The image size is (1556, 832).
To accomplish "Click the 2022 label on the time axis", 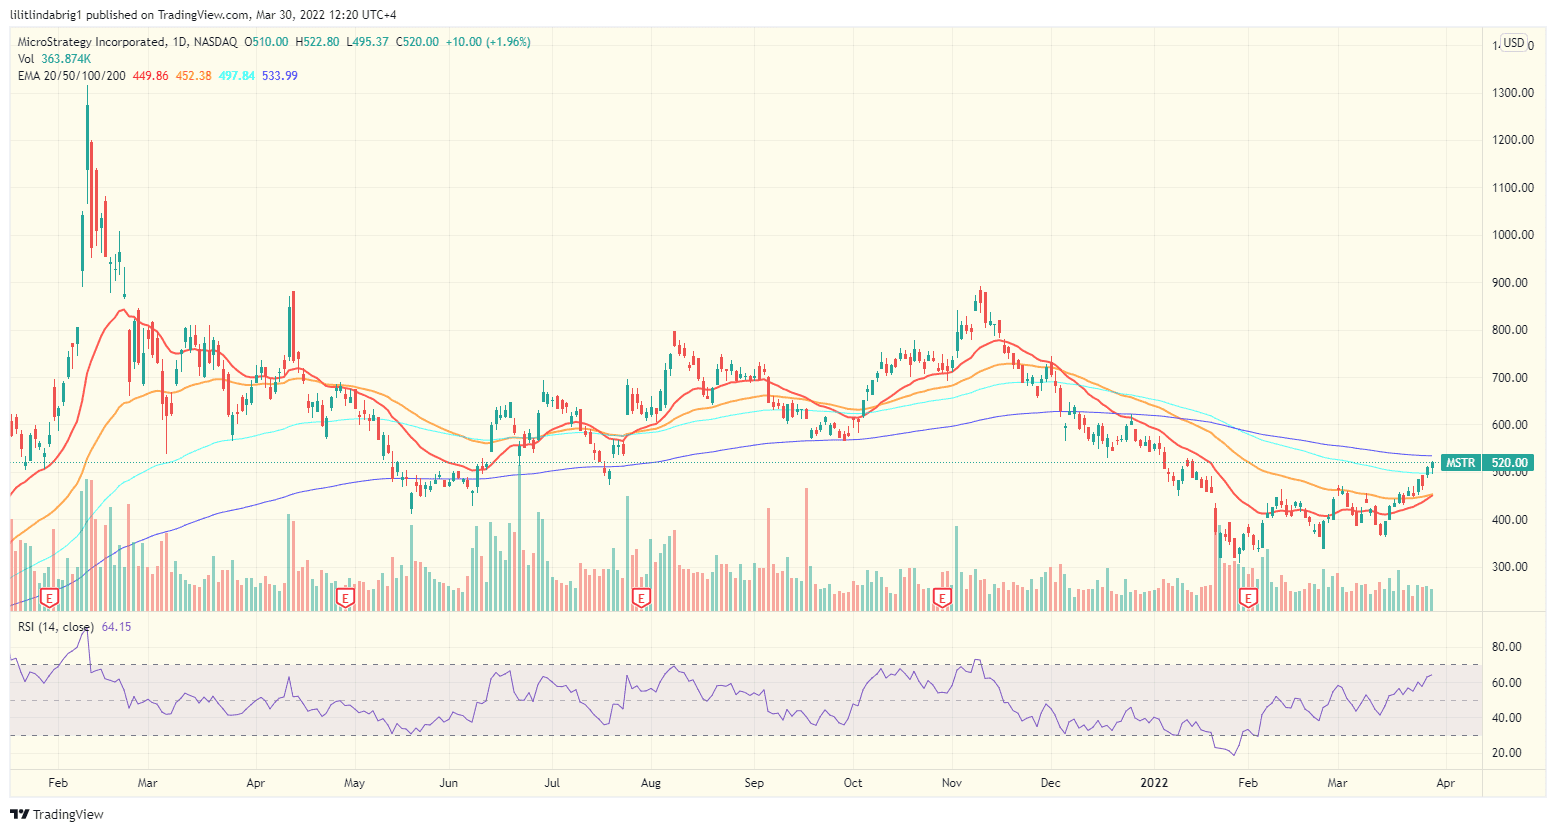I will pyautogui.click(x=1155, y=783).
